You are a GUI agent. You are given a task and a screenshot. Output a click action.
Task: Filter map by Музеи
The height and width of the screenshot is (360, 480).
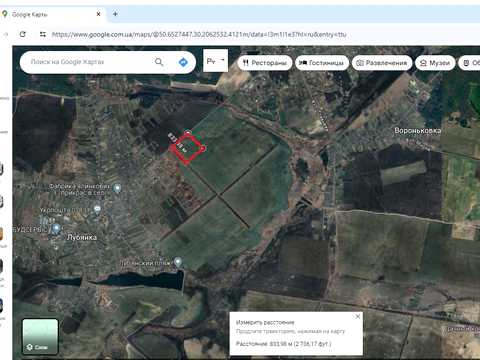(x=435, y=63)
